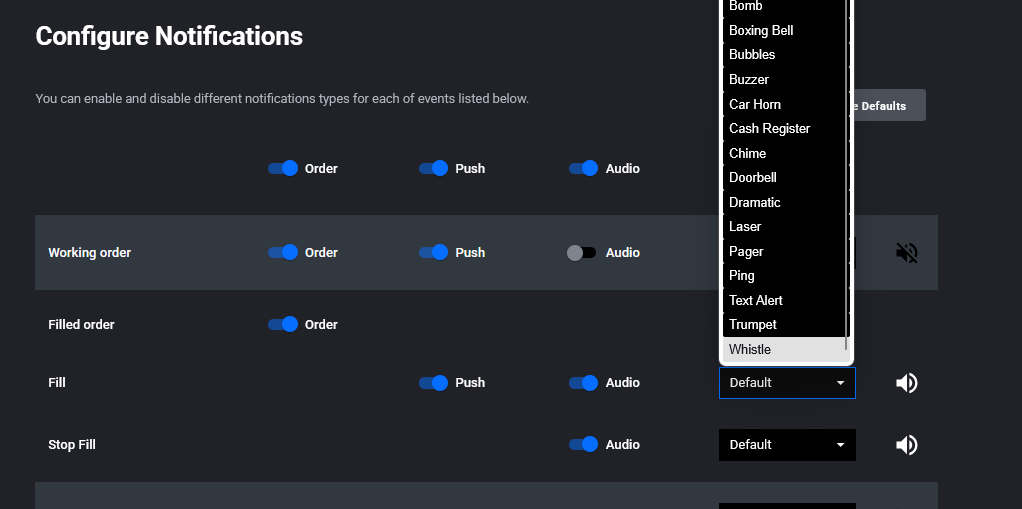Select Bomb from sound list
1022x509 pixels.
pos(783,7)
